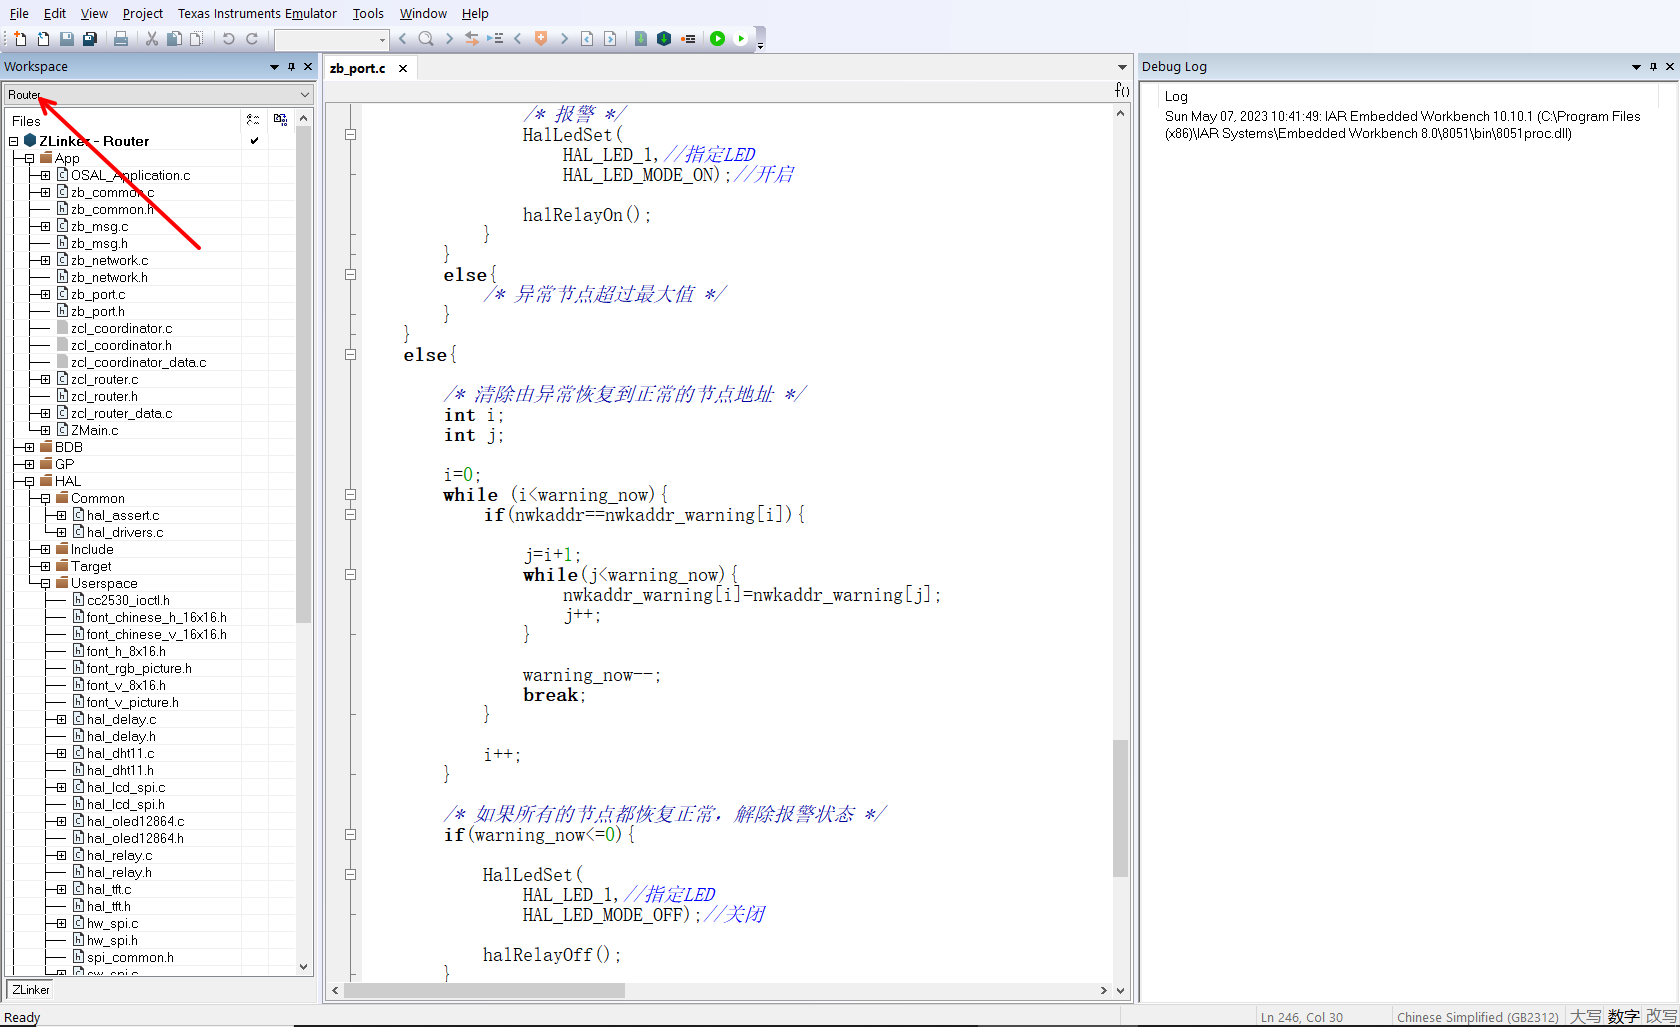Redo the last undone edit

point(252,39)
